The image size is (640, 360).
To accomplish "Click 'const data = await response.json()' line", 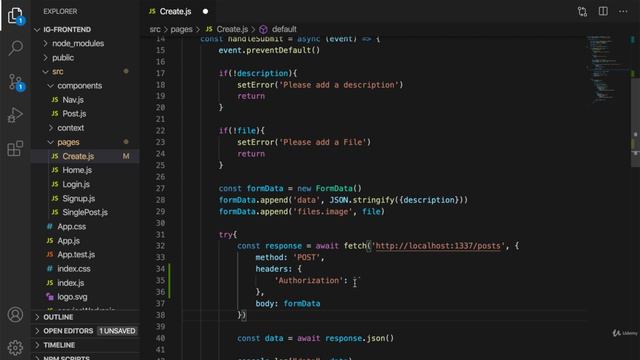I will pos(316,338).
